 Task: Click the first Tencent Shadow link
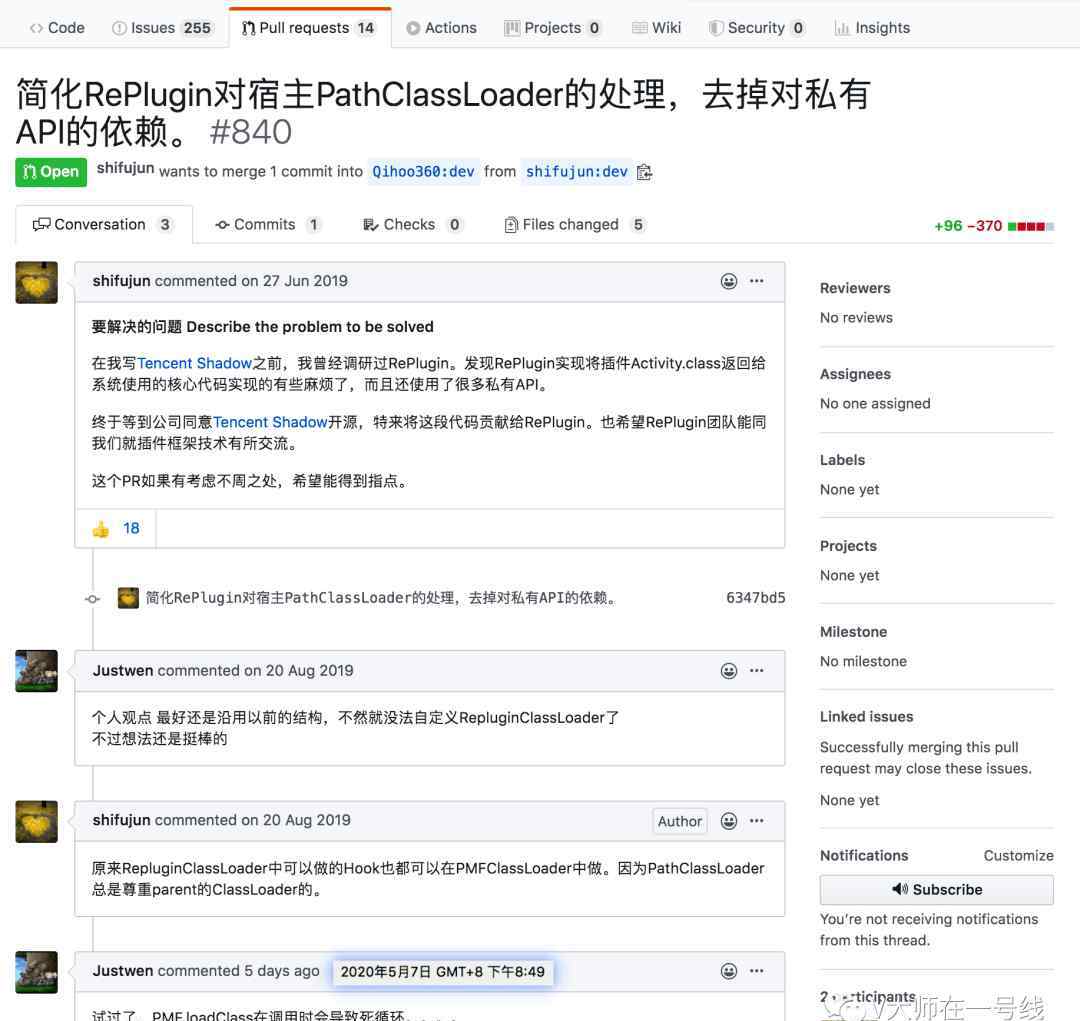click(194, 363)
